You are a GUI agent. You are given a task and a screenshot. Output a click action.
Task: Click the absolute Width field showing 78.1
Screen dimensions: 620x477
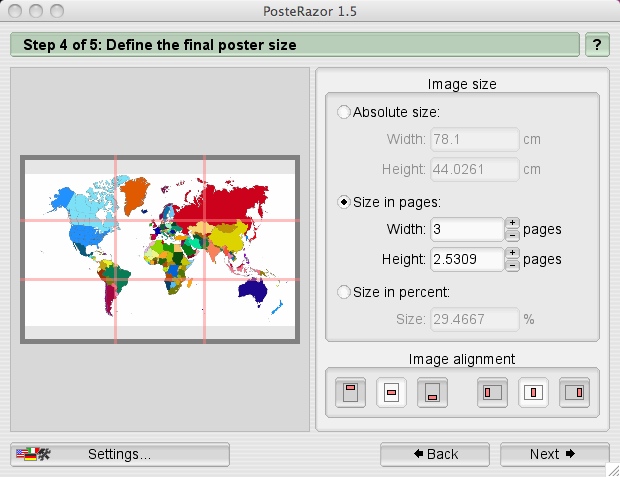coord(474,139)
